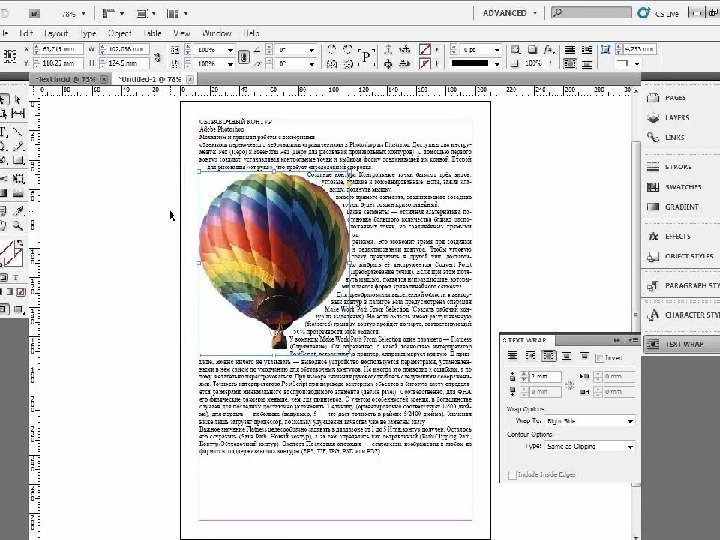Open the Text Wrap panel flyout menu
This screenshot has width=720, height=540.
pyautogui.click(x=633, y=340)
